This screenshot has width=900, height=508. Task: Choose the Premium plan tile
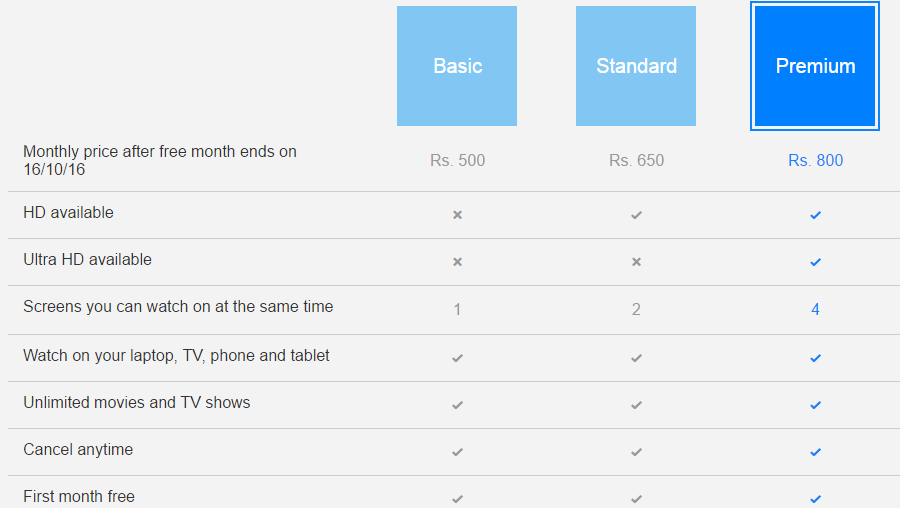pyautogui.click(x=815, y=66)
